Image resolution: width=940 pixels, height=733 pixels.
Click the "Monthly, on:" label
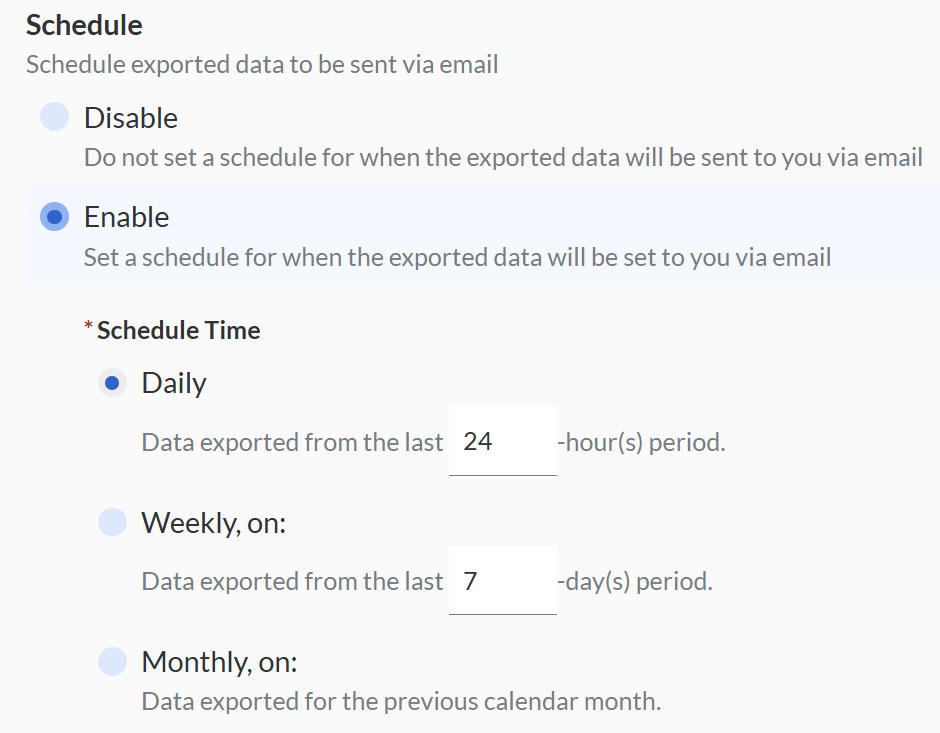pyautogui.click(x=220, y=661)
